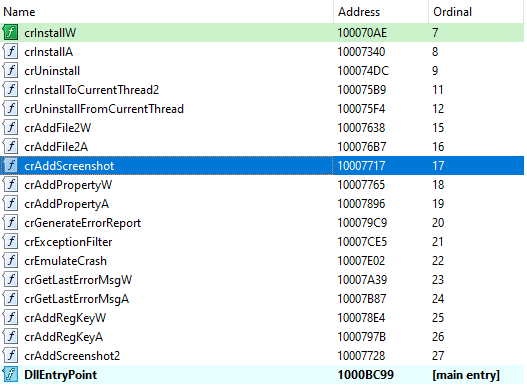Click the function icon beside crEmulateCrash
Viewport: 527px width, 391px height.
(10, 261)
